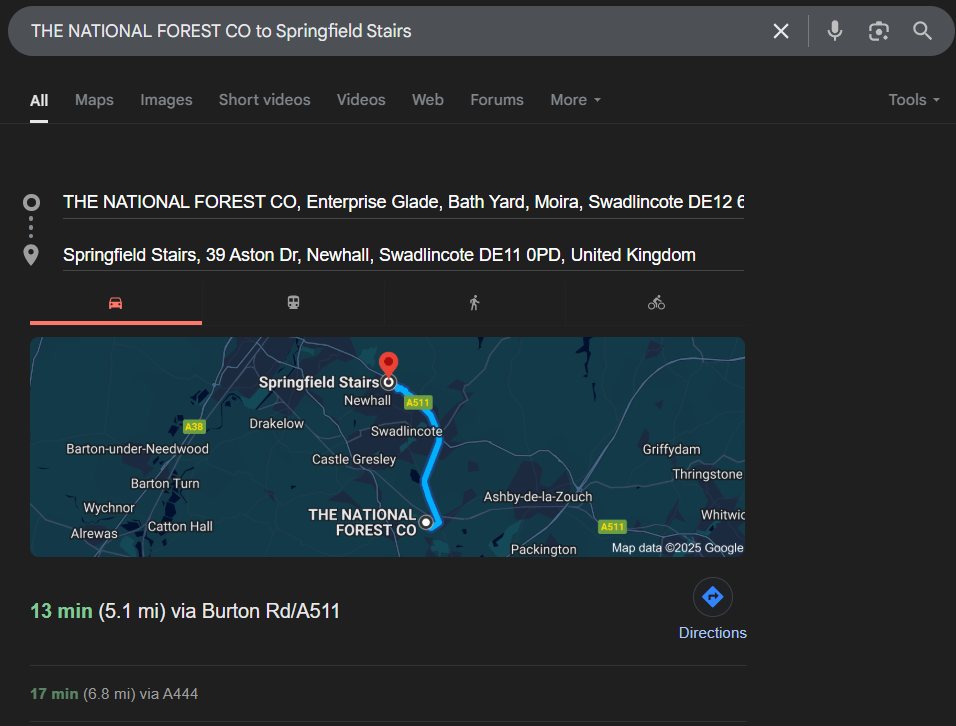
Task: Switch to the Images tab
Action: (x=166, y=100)
